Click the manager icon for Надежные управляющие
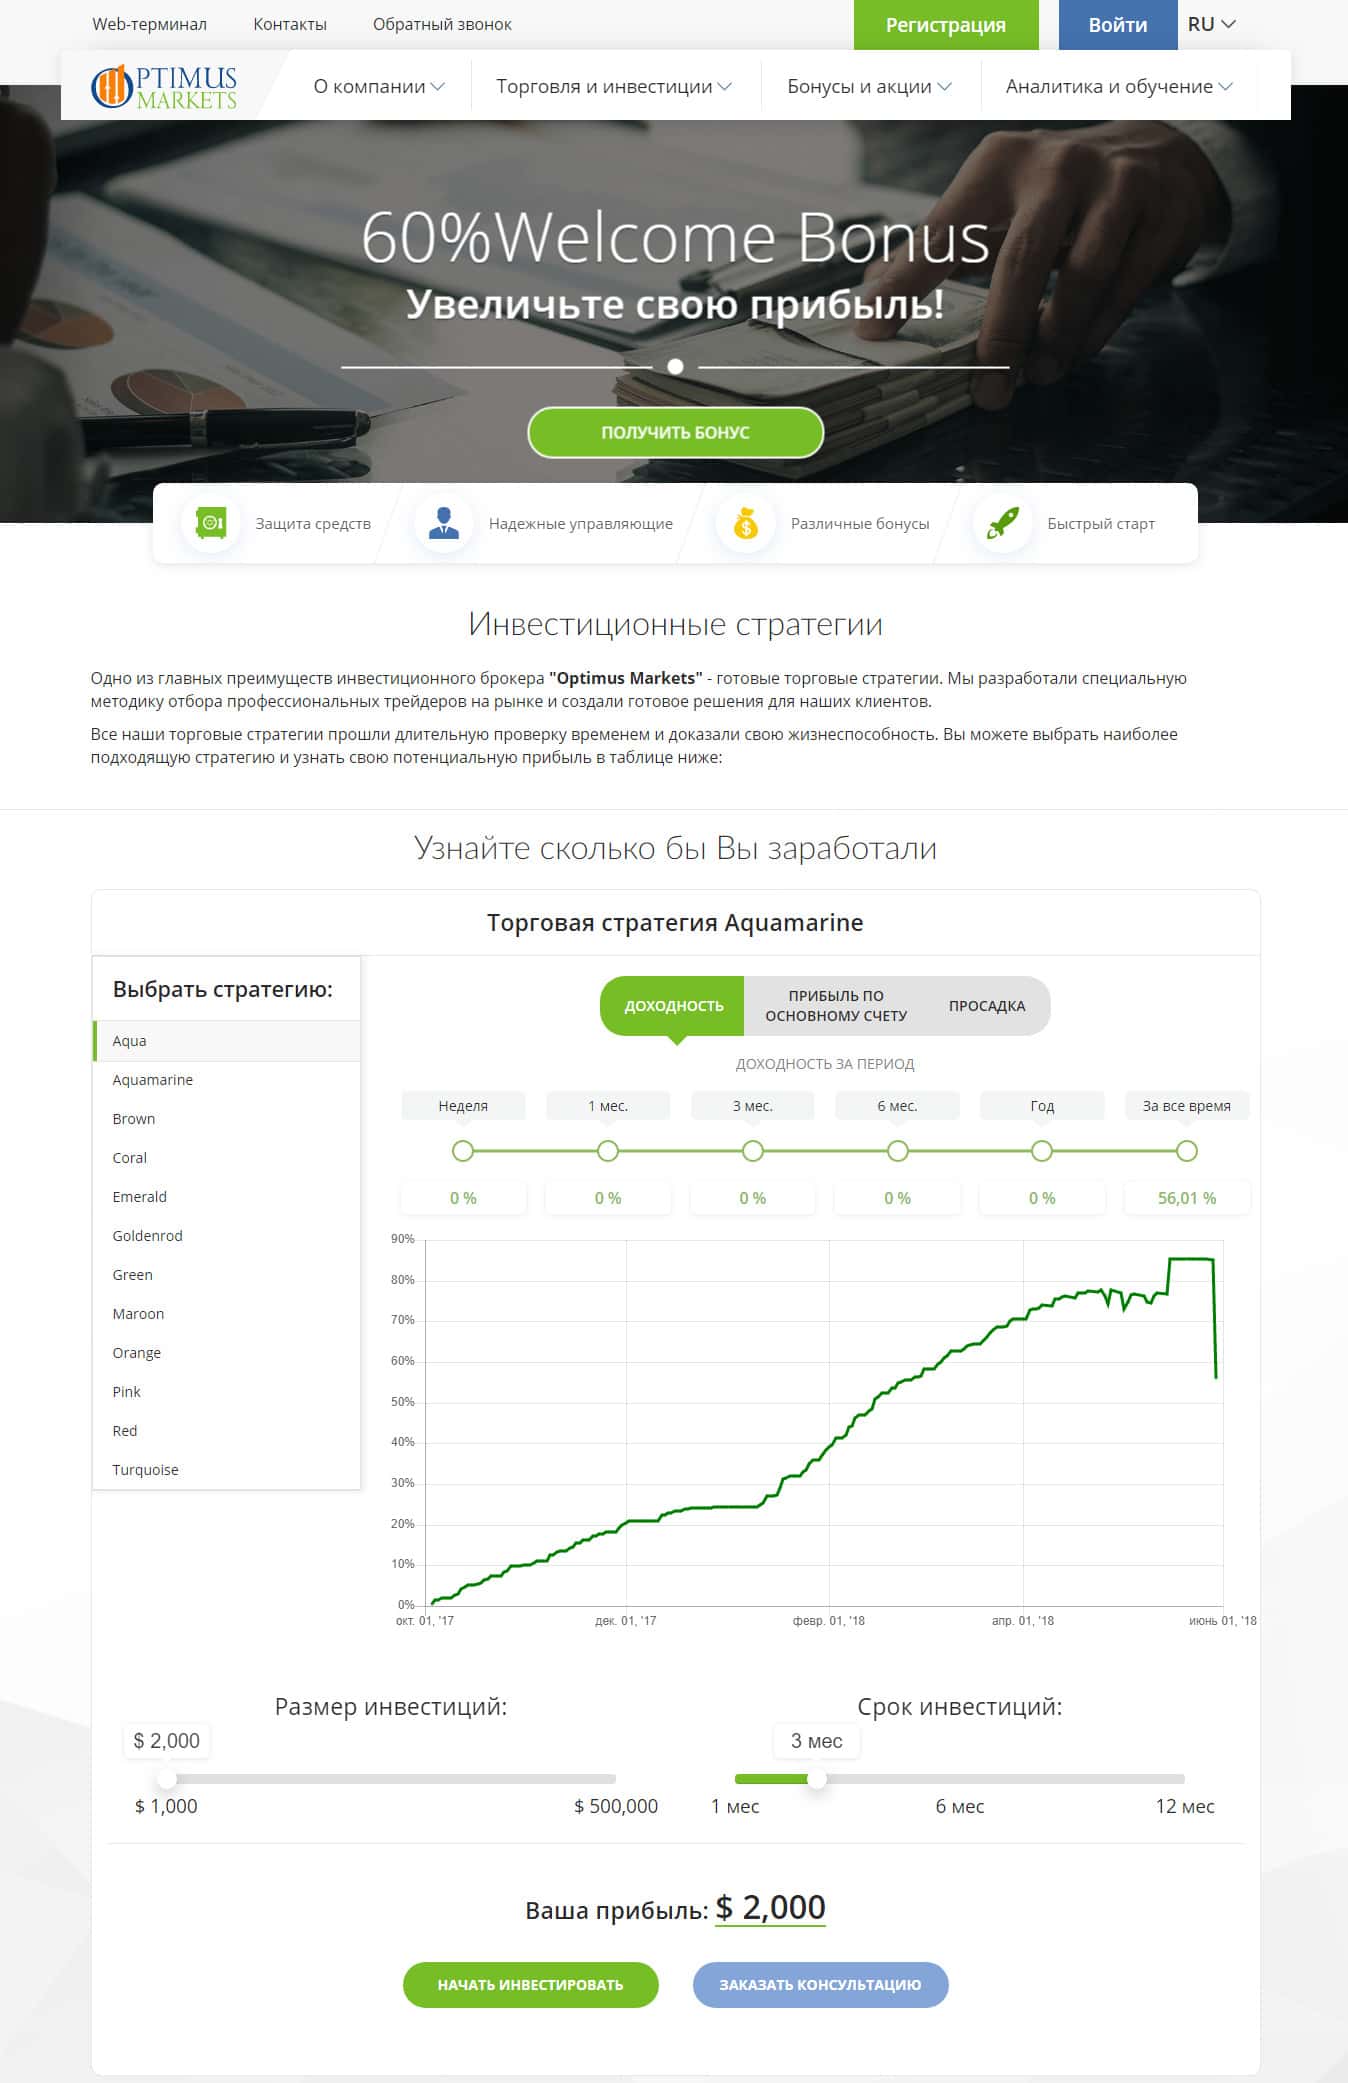 [443, 523]
